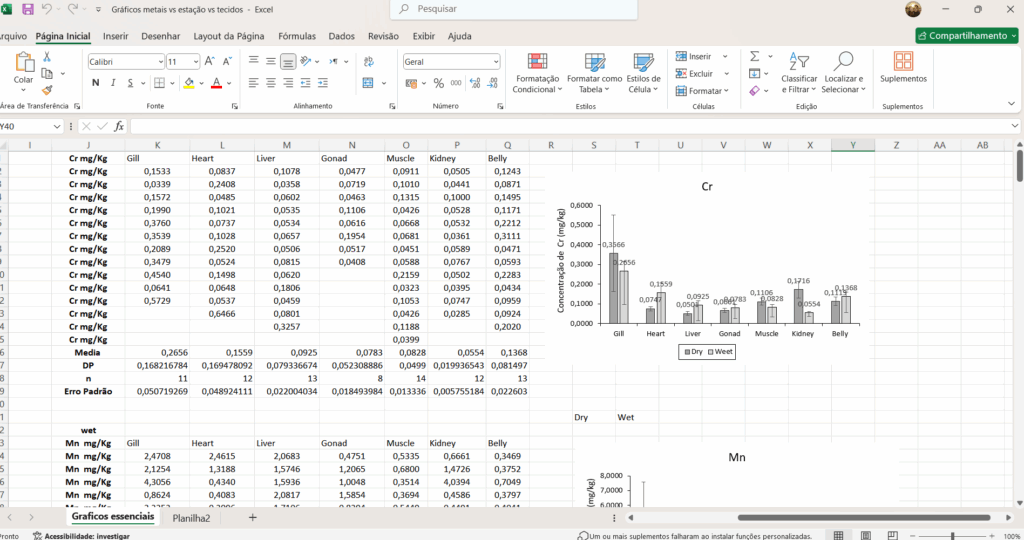
Task: Toggle the middle vertical align button
Action: [288, 61]
